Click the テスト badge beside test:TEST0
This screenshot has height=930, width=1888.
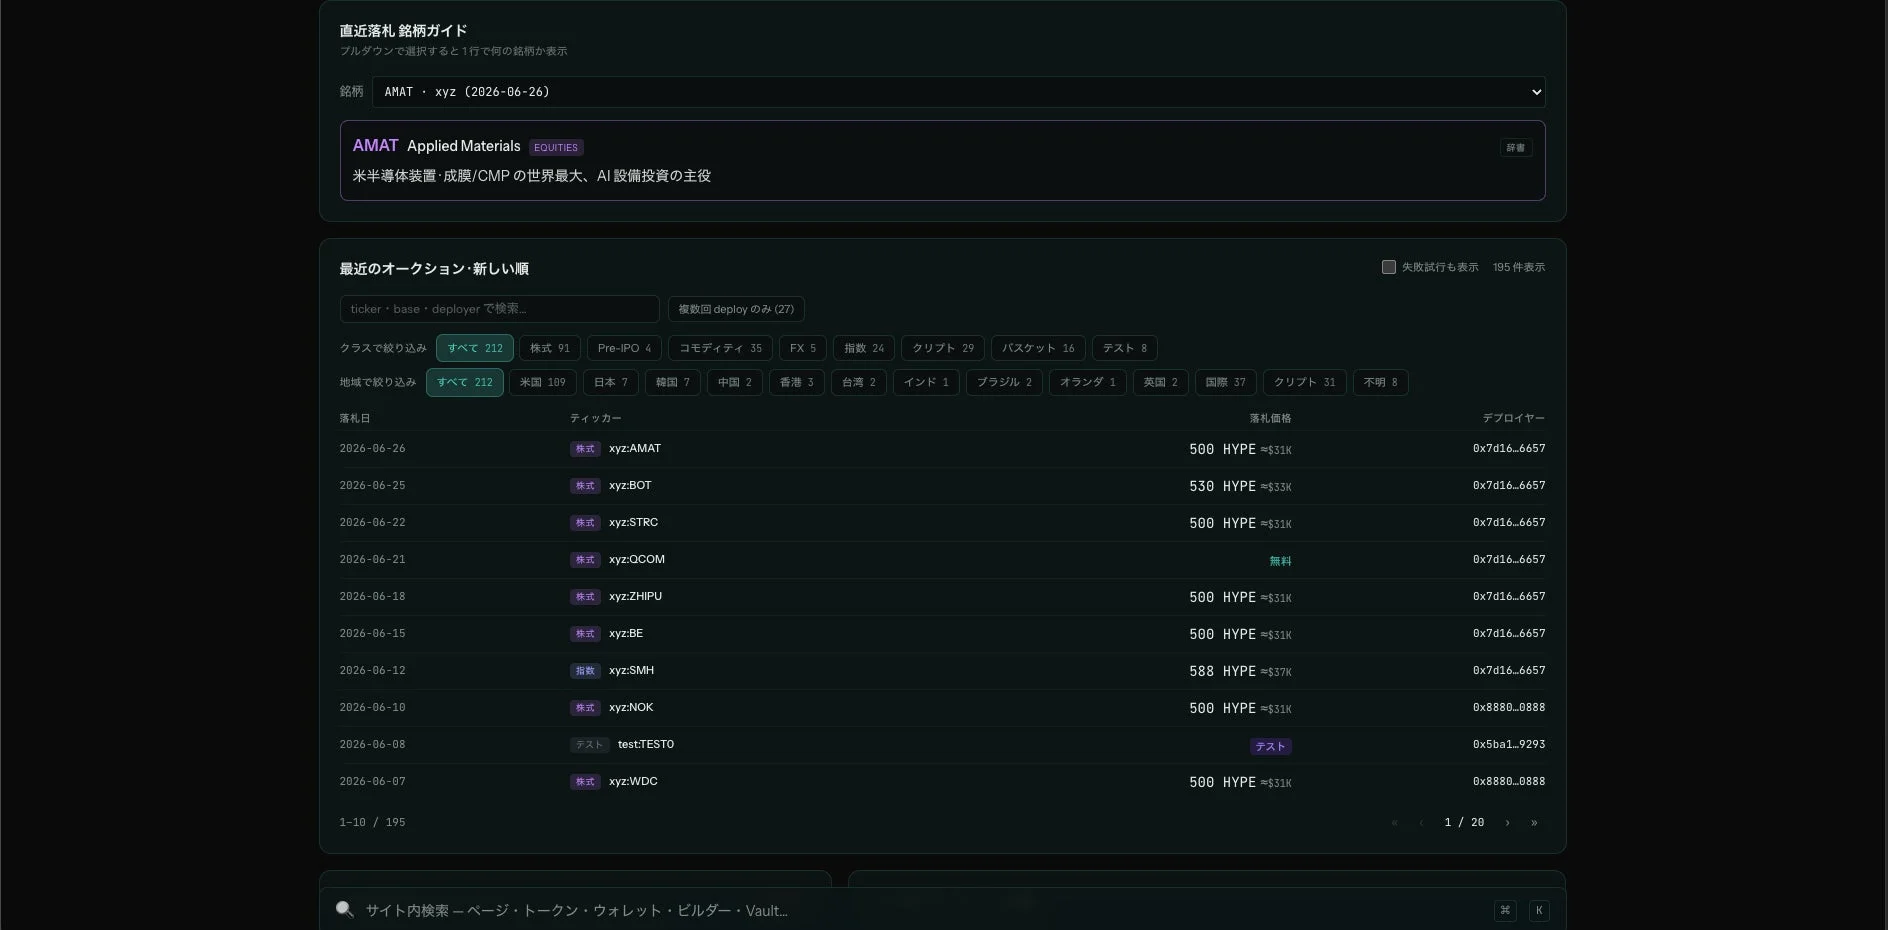[589, 745]
